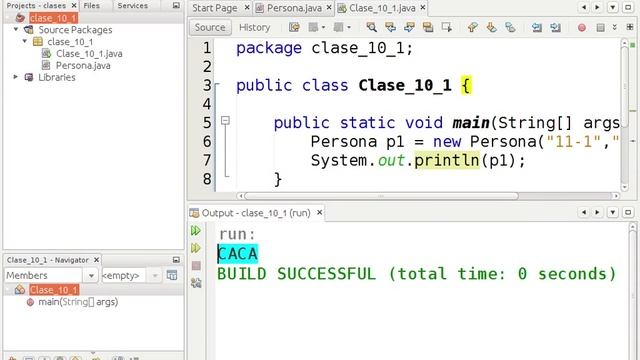Switch to the Files tab

[x=91, y=6]
